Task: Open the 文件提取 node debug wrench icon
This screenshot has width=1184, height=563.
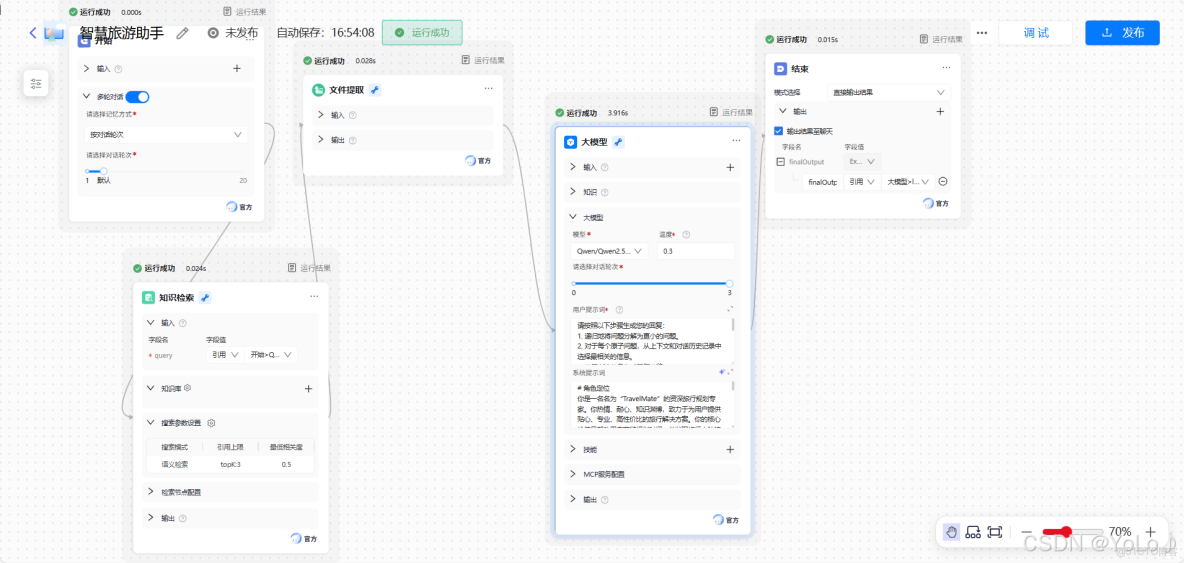Action: (x=375, y=90)
